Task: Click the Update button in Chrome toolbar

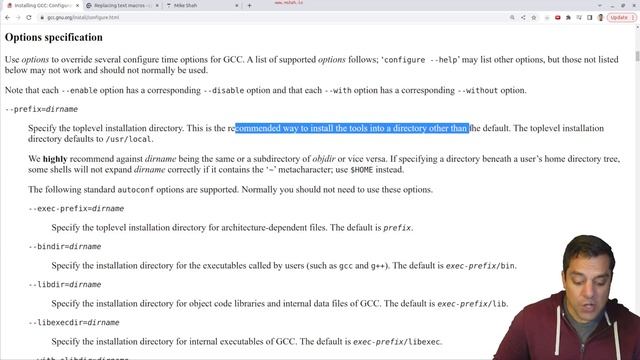Action: pos(622,18)
